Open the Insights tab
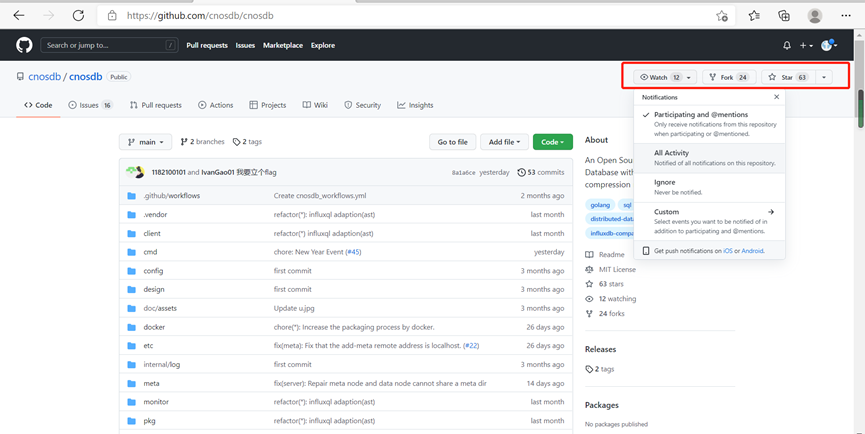This screenshot has width=865, height=434. (415, 105)
